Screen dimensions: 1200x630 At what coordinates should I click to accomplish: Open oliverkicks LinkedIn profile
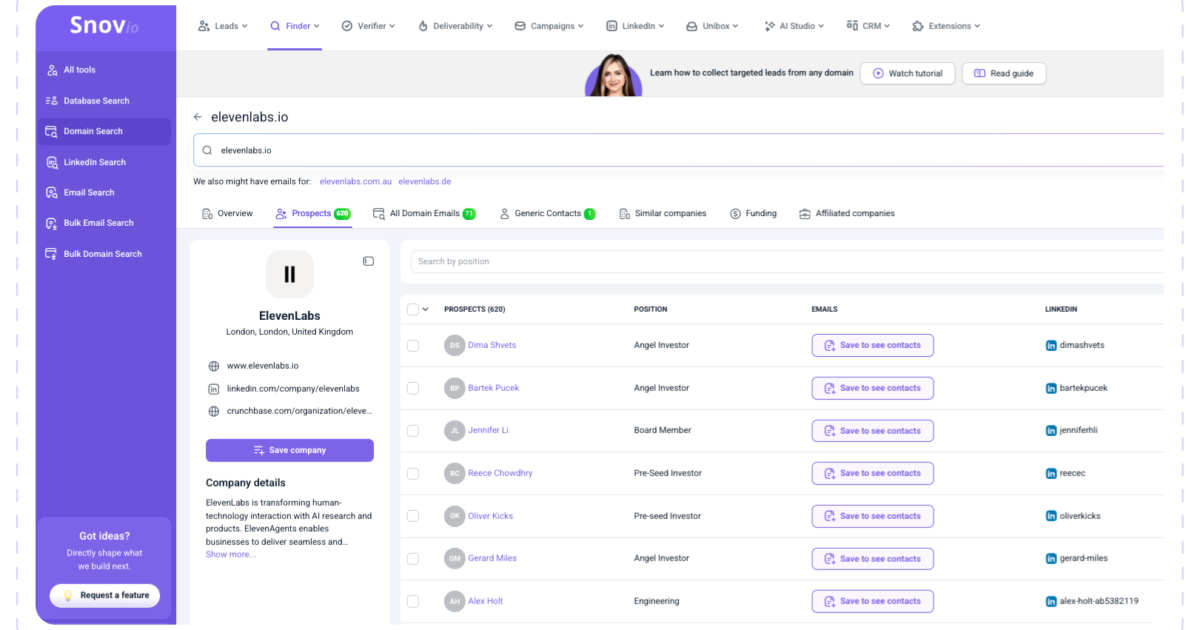pos(1073,516)
